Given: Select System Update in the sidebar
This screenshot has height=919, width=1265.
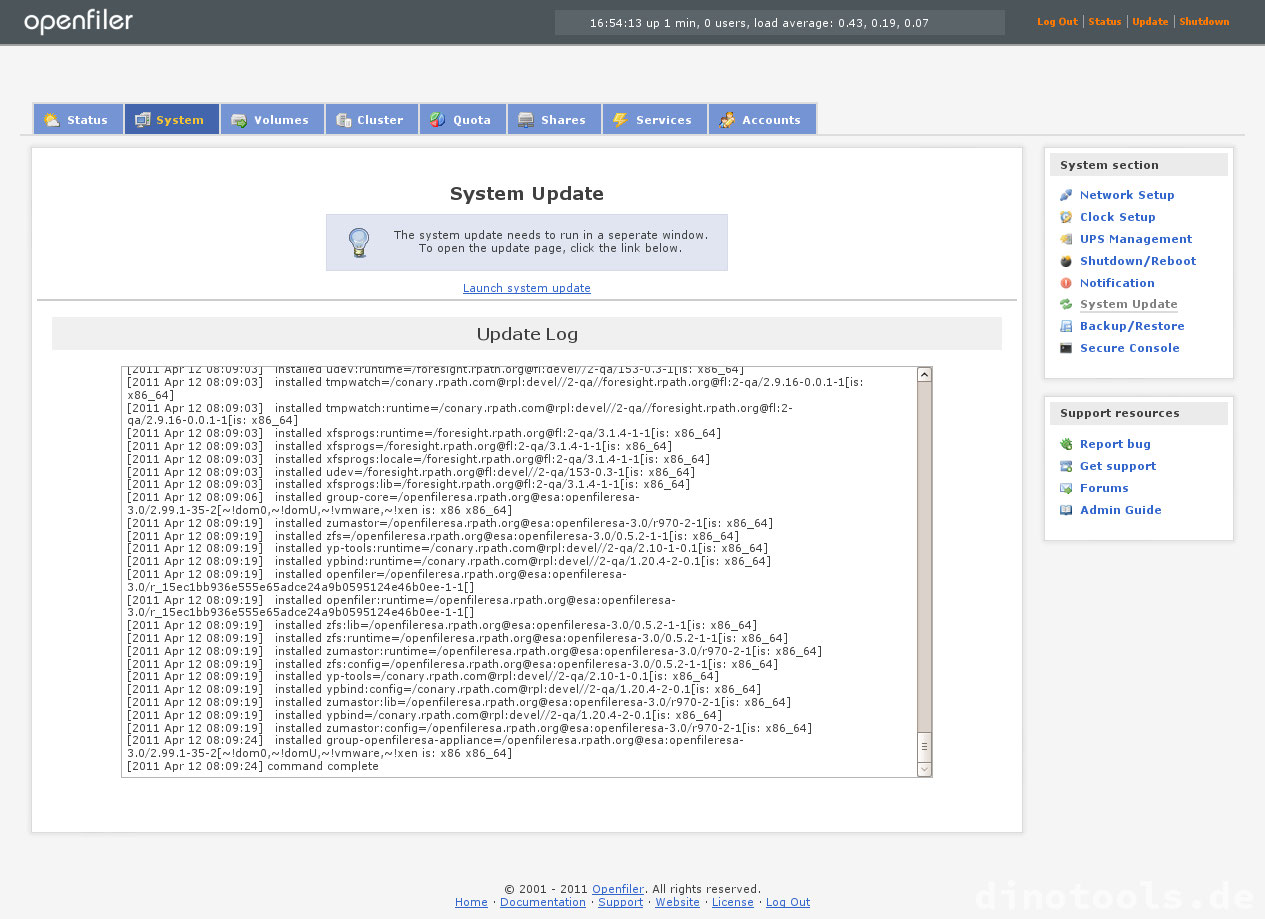Looking at the screenshot, I should [x=1129, y=304].
